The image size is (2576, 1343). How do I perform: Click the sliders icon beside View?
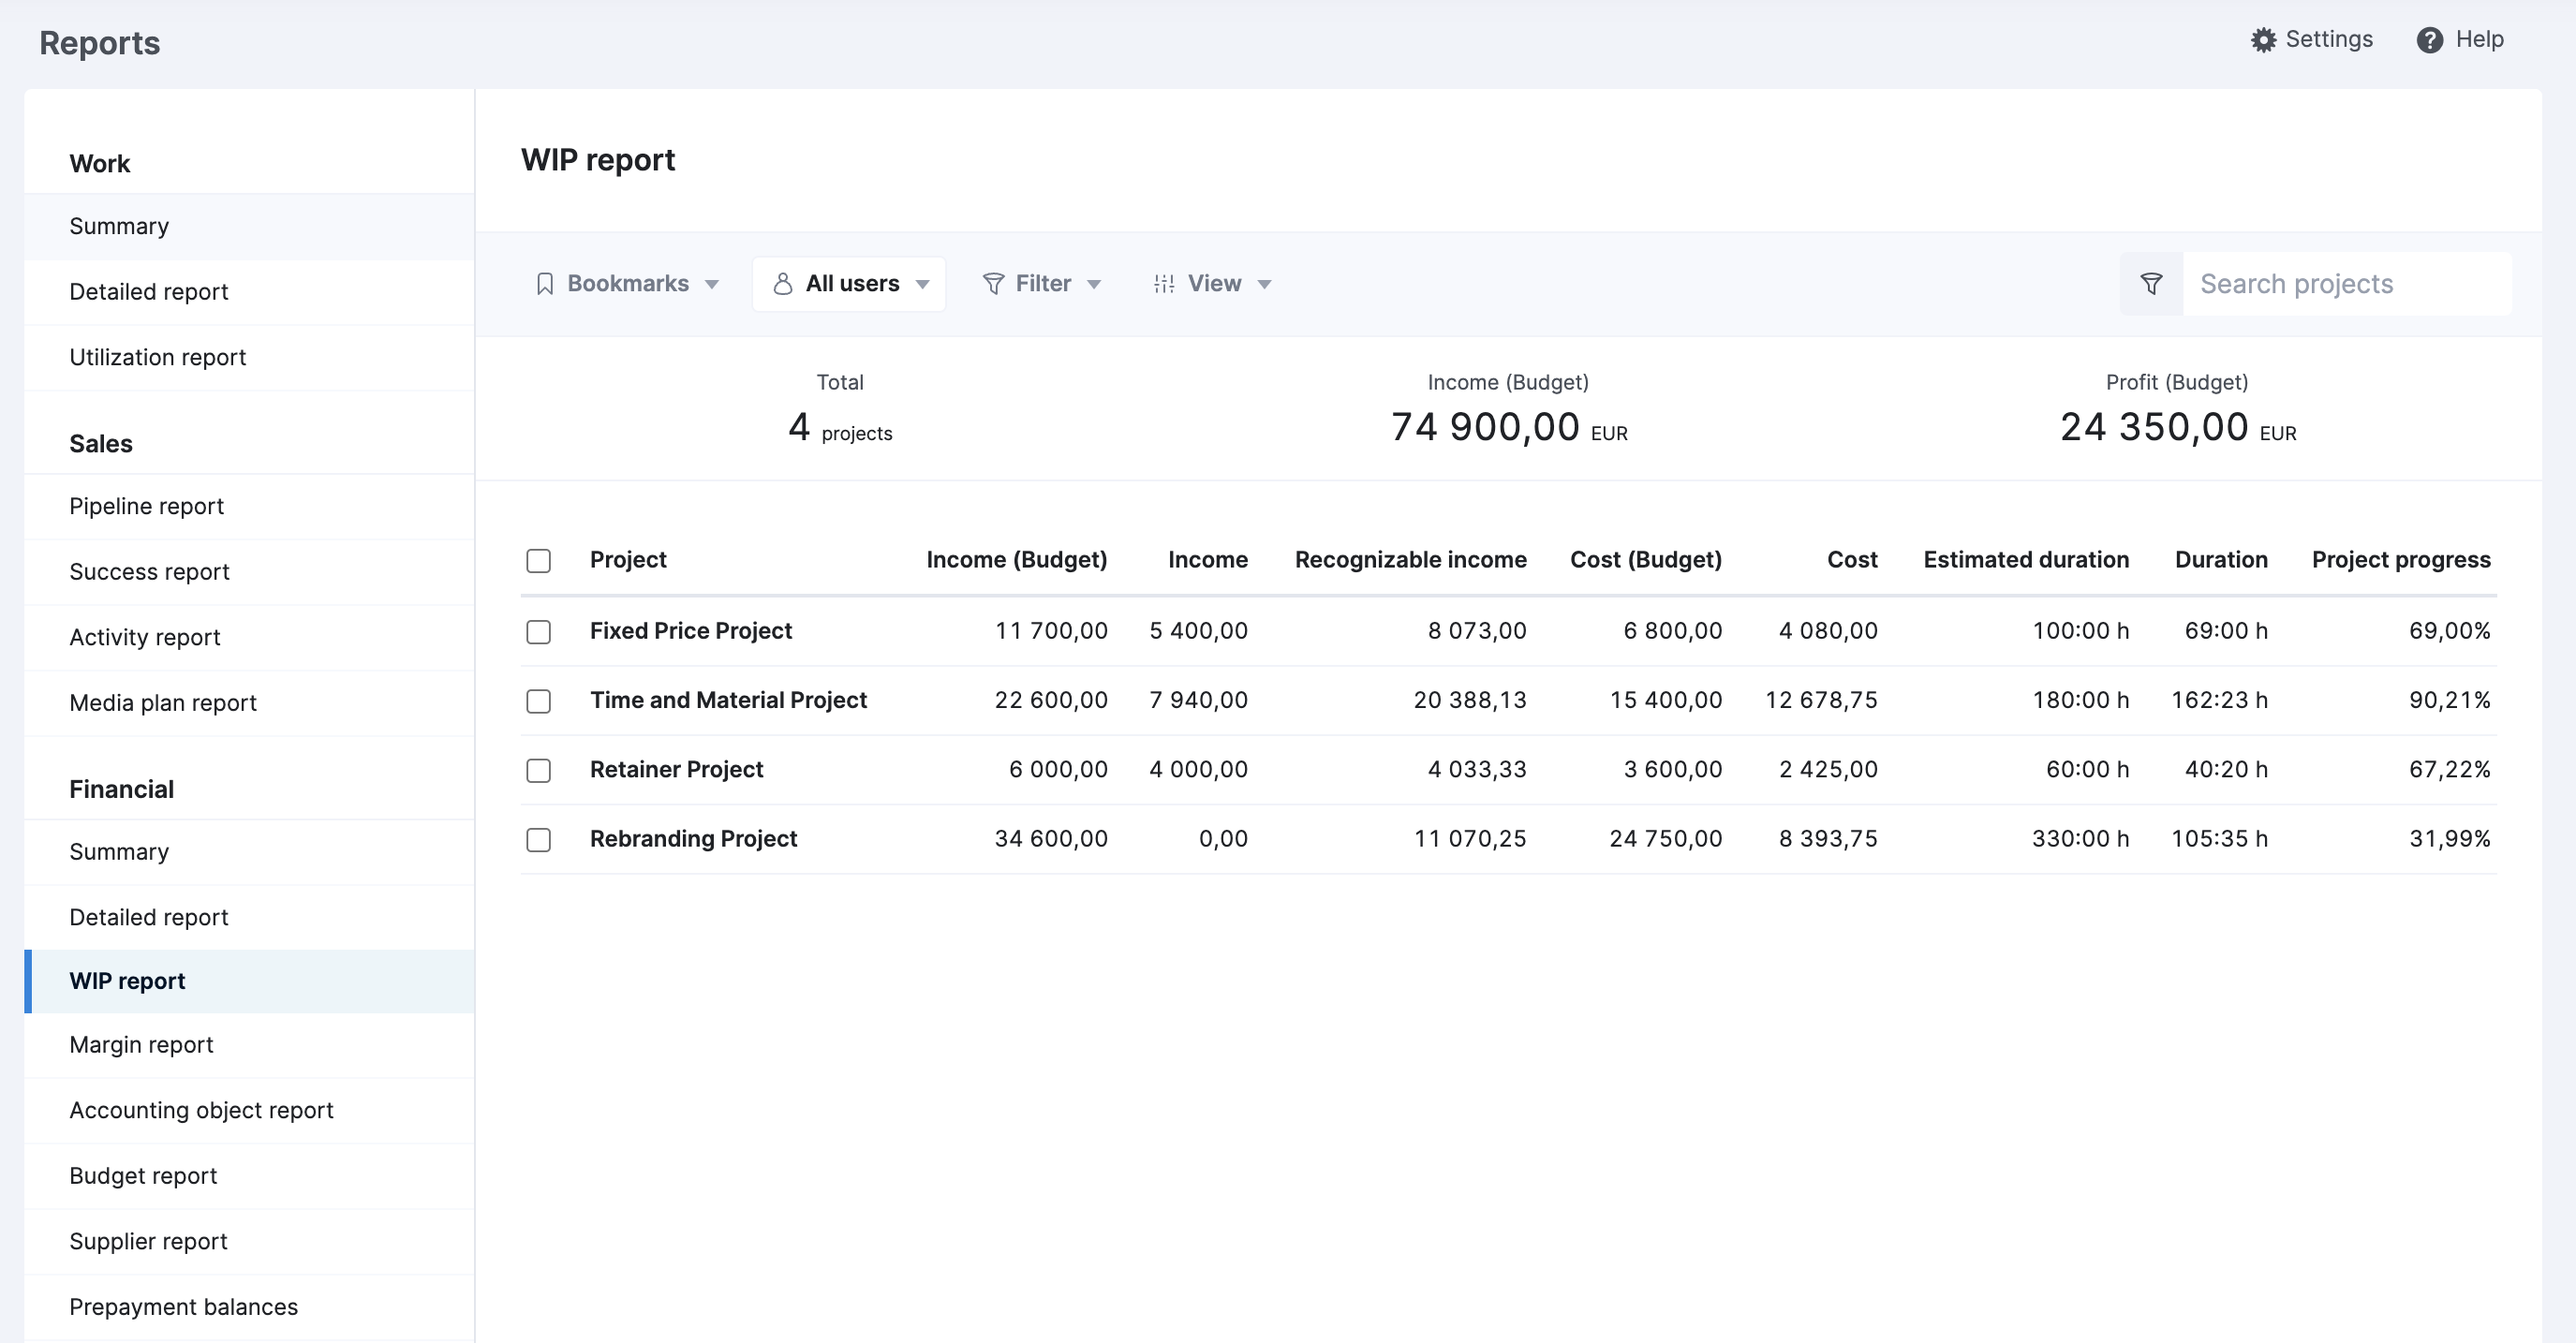pos(1164,284)
